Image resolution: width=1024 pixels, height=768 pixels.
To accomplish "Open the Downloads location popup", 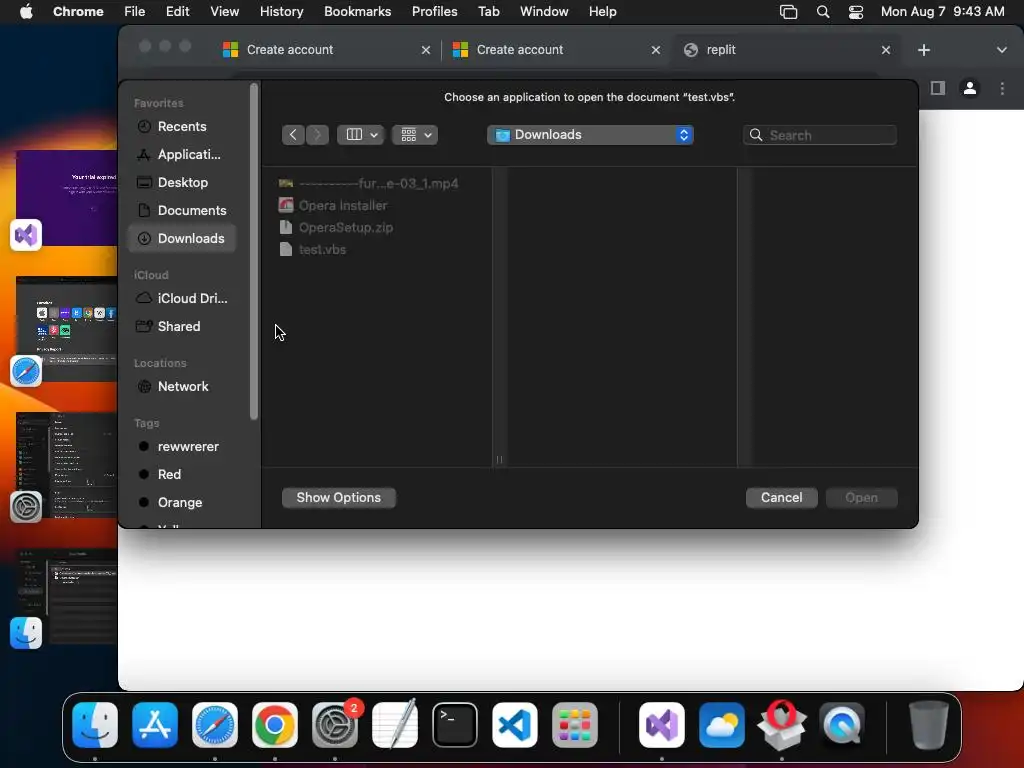I will [590, 135].
